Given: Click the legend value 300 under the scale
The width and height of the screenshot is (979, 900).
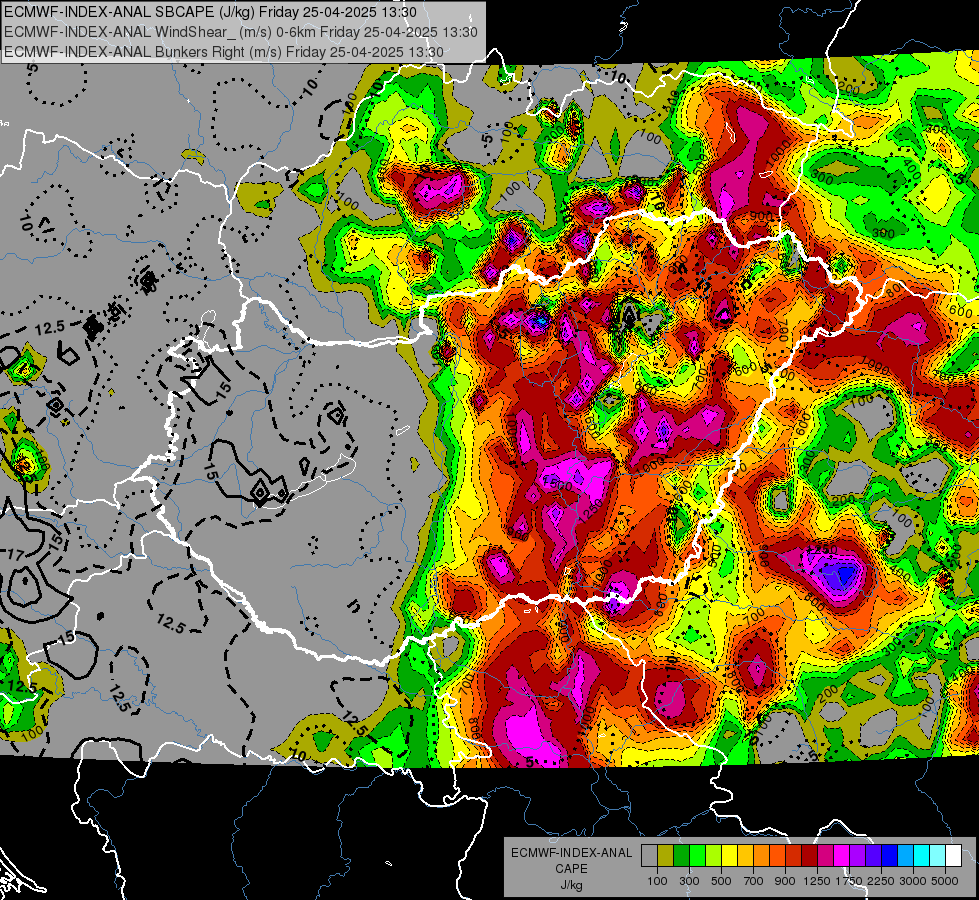Looking at the screenshot, I should click(689, 881).
